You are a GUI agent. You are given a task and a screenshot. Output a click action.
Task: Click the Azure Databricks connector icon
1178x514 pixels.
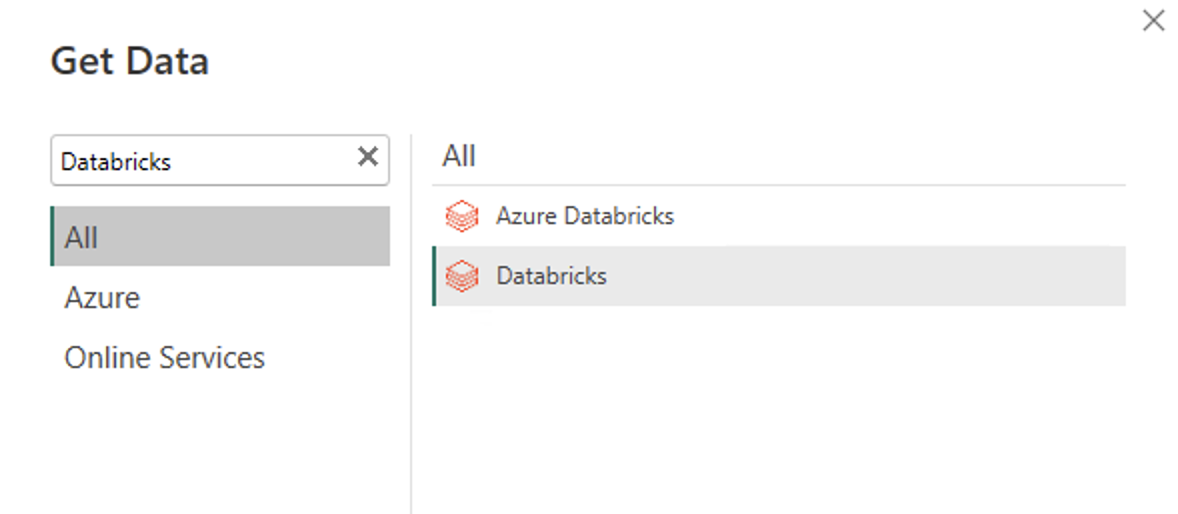click(461, 216)
